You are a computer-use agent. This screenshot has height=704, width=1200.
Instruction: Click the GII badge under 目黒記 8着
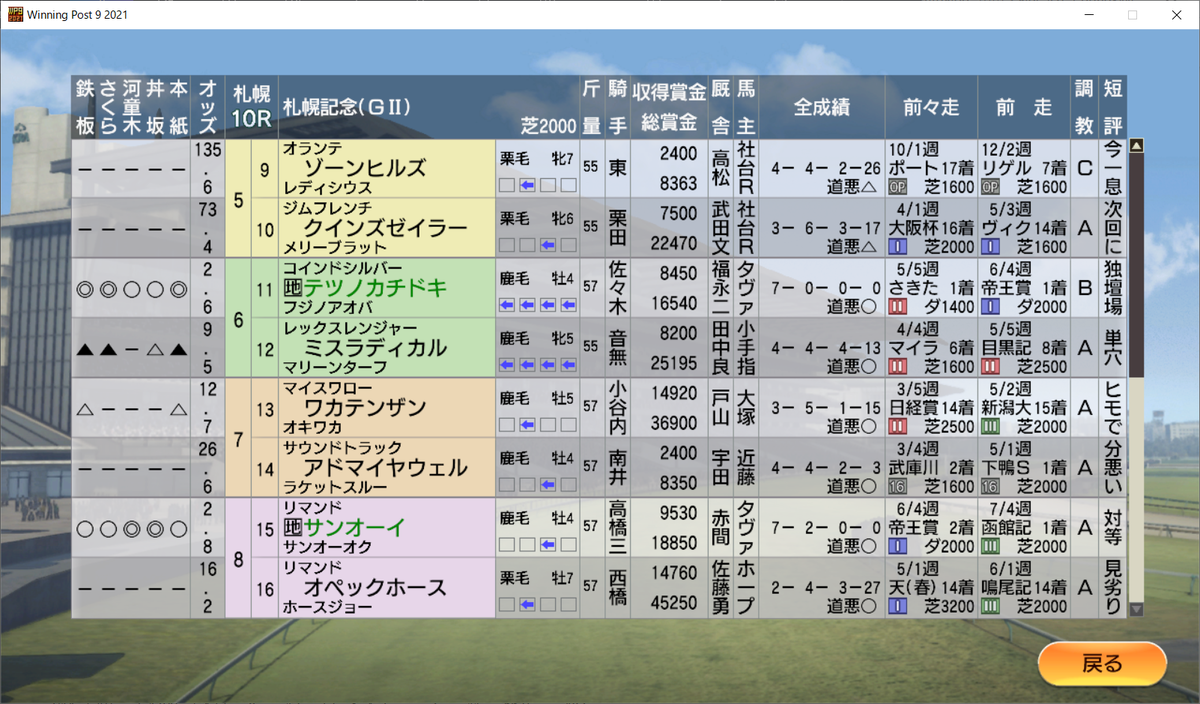coord(990,367)
